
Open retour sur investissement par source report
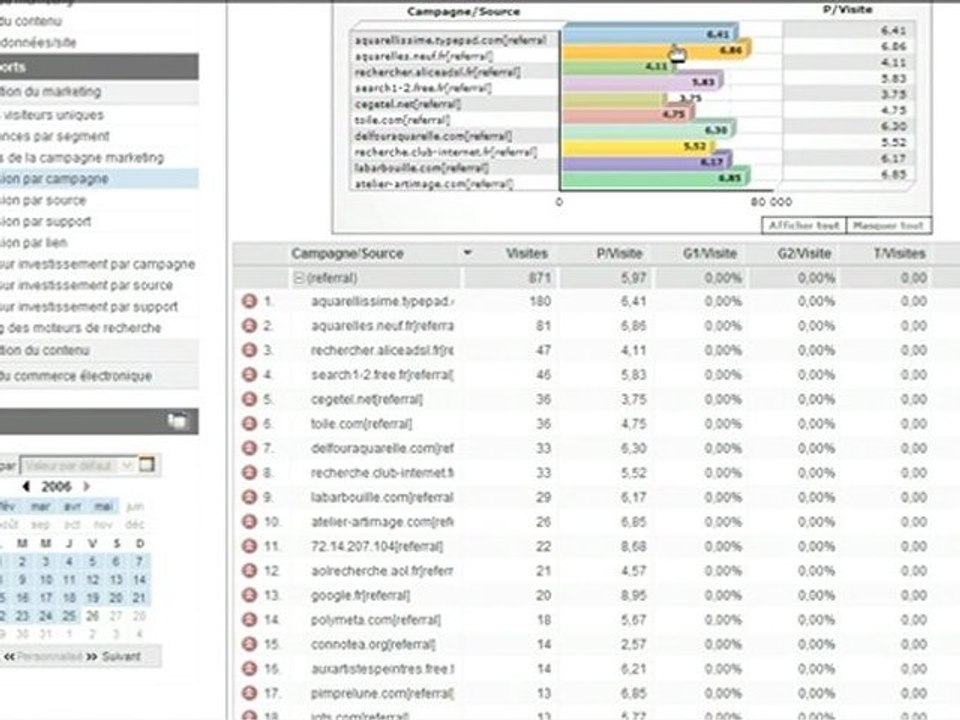click(86, 285)
